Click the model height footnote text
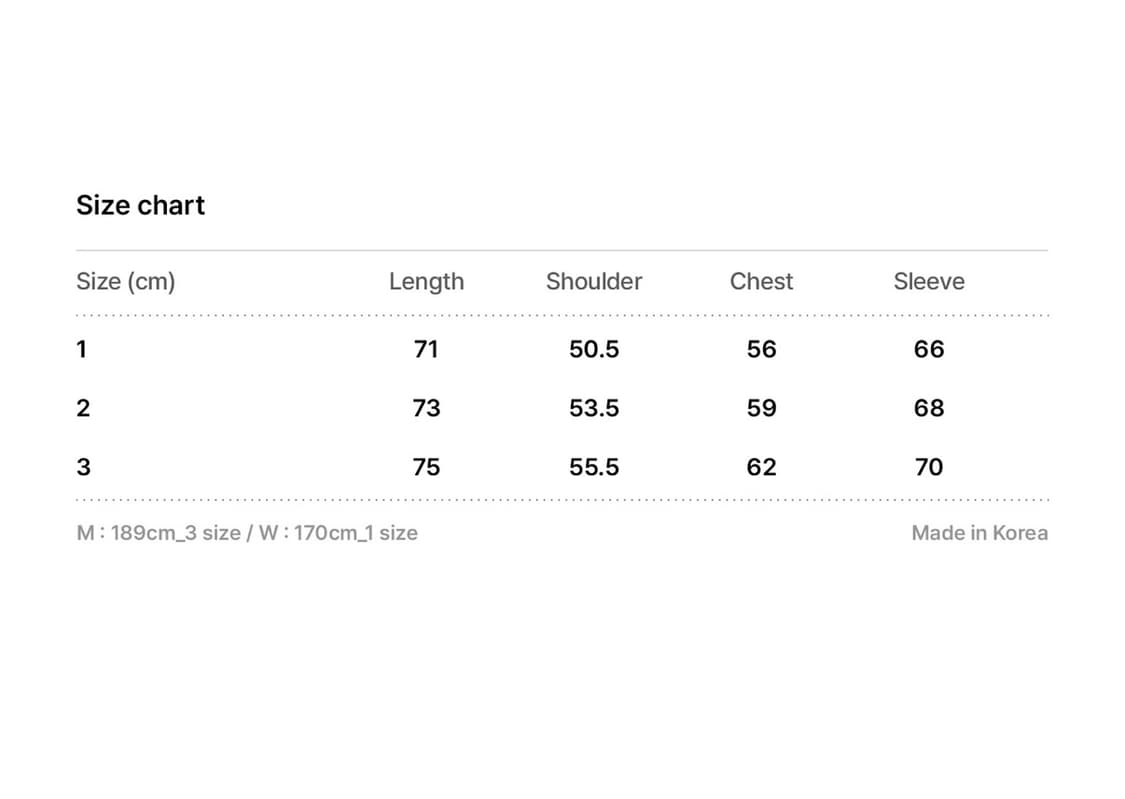The image size is (1125, 799). [247, 533]
